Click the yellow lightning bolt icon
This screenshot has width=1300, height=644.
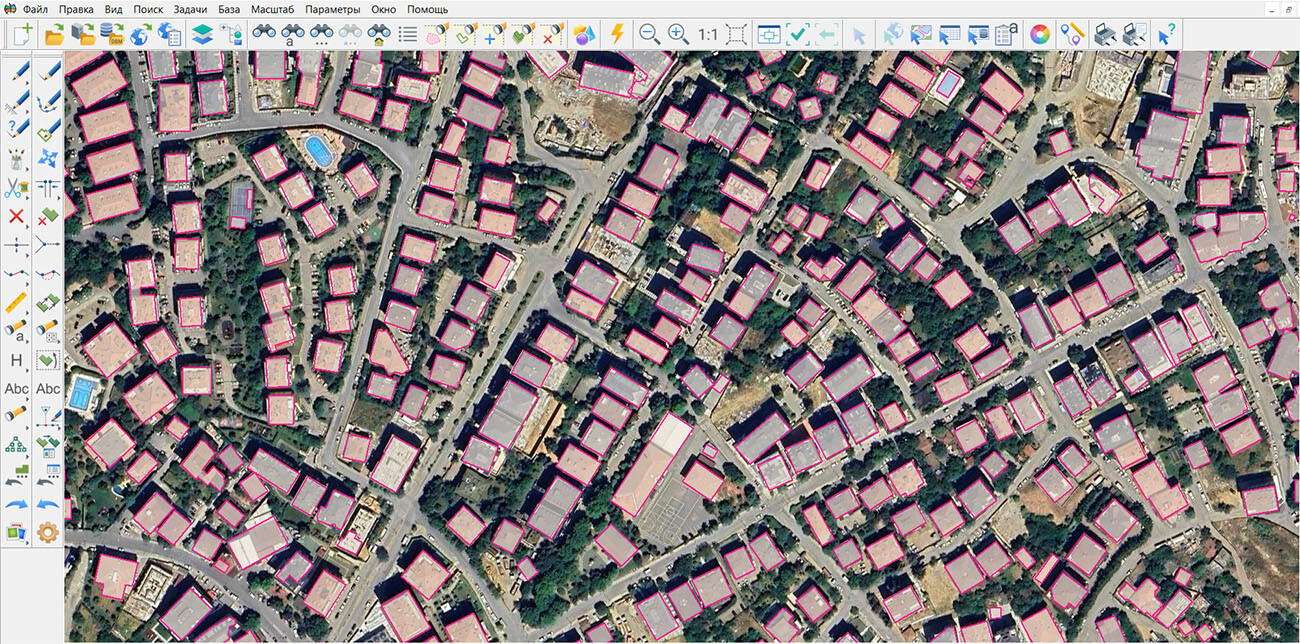[617, 34]
